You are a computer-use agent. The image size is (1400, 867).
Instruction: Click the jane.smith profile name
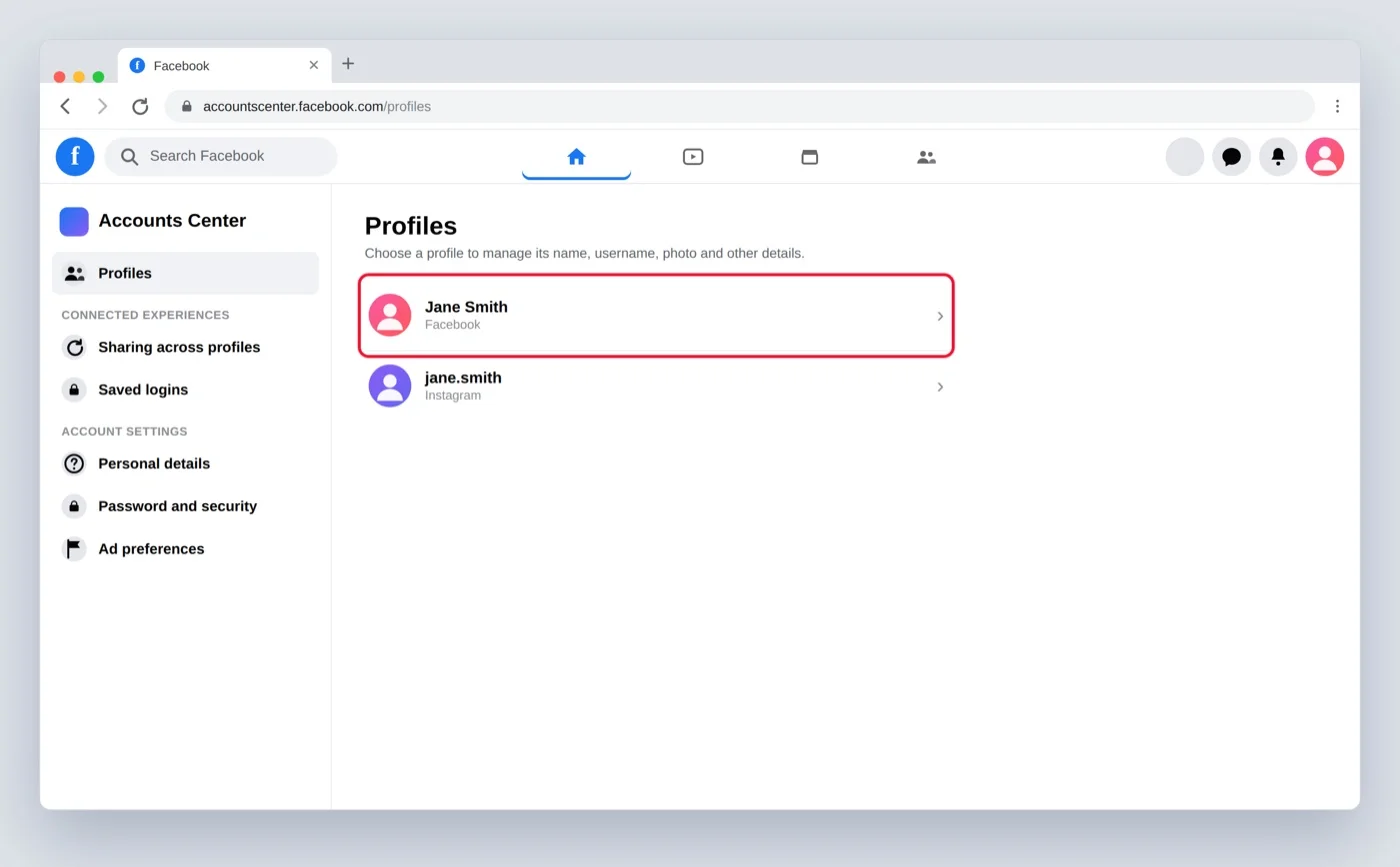tap(463, 378)
